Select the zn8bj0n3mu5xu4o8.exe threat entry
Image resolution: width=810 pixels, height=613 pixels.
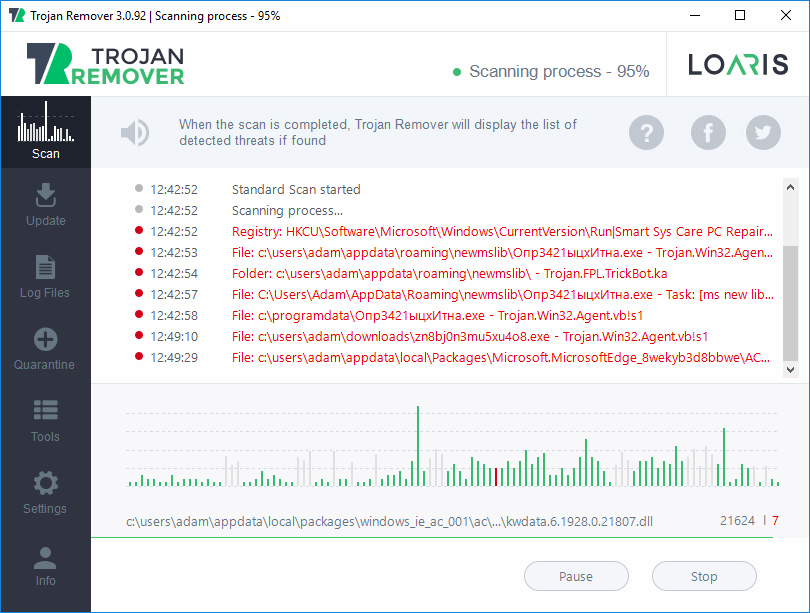[x=470, y=337]
